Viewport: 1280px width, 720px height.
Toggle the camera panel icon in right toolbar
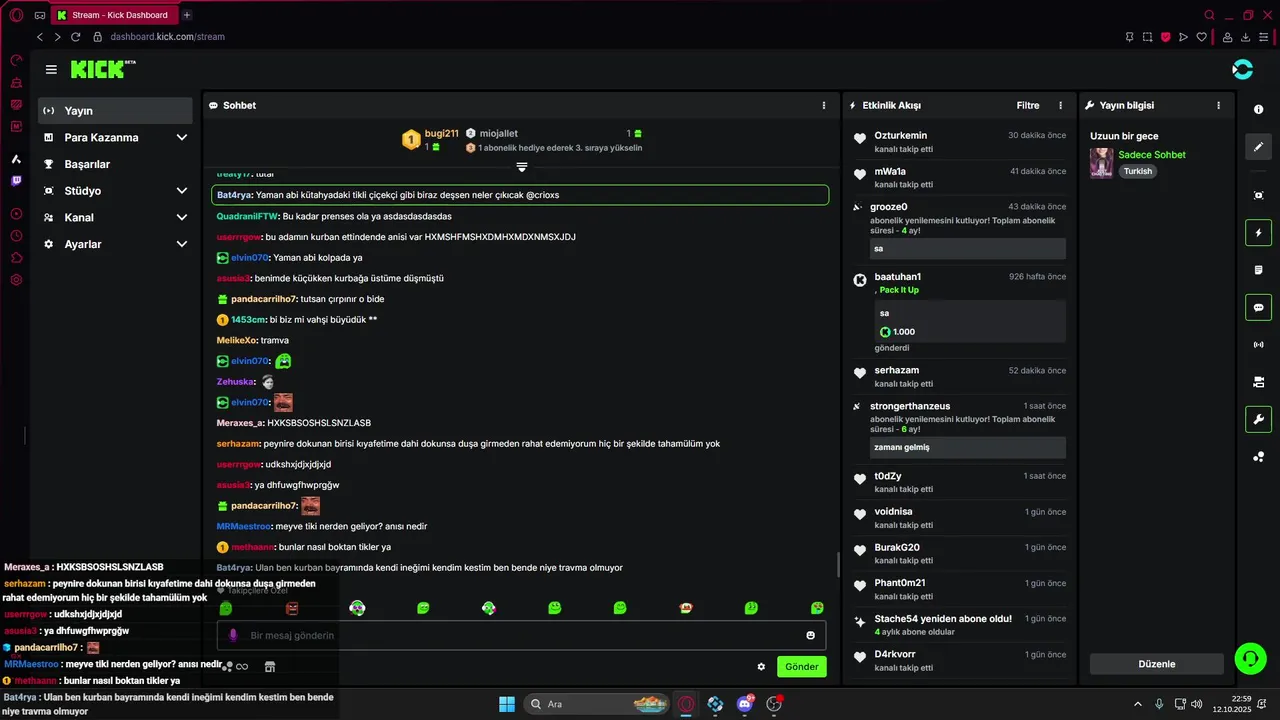[x=1258, y=382]
